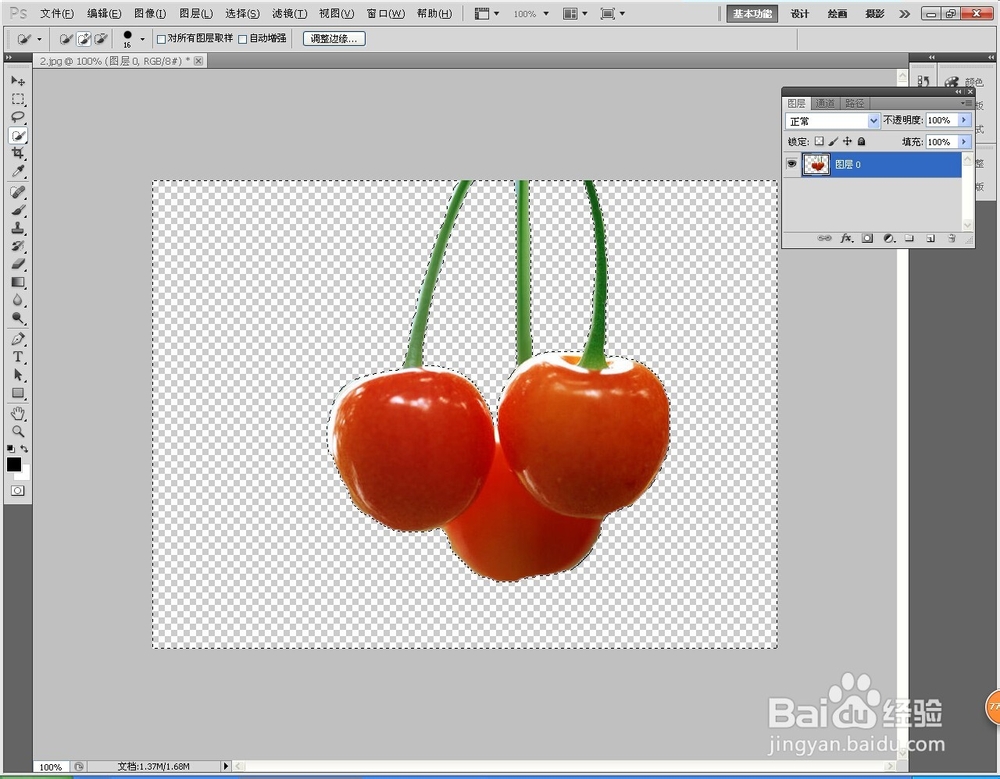Toggle lock transparent pixels
The height and width of the screenshot is (779, 1000).
click(x=819, y=141)
